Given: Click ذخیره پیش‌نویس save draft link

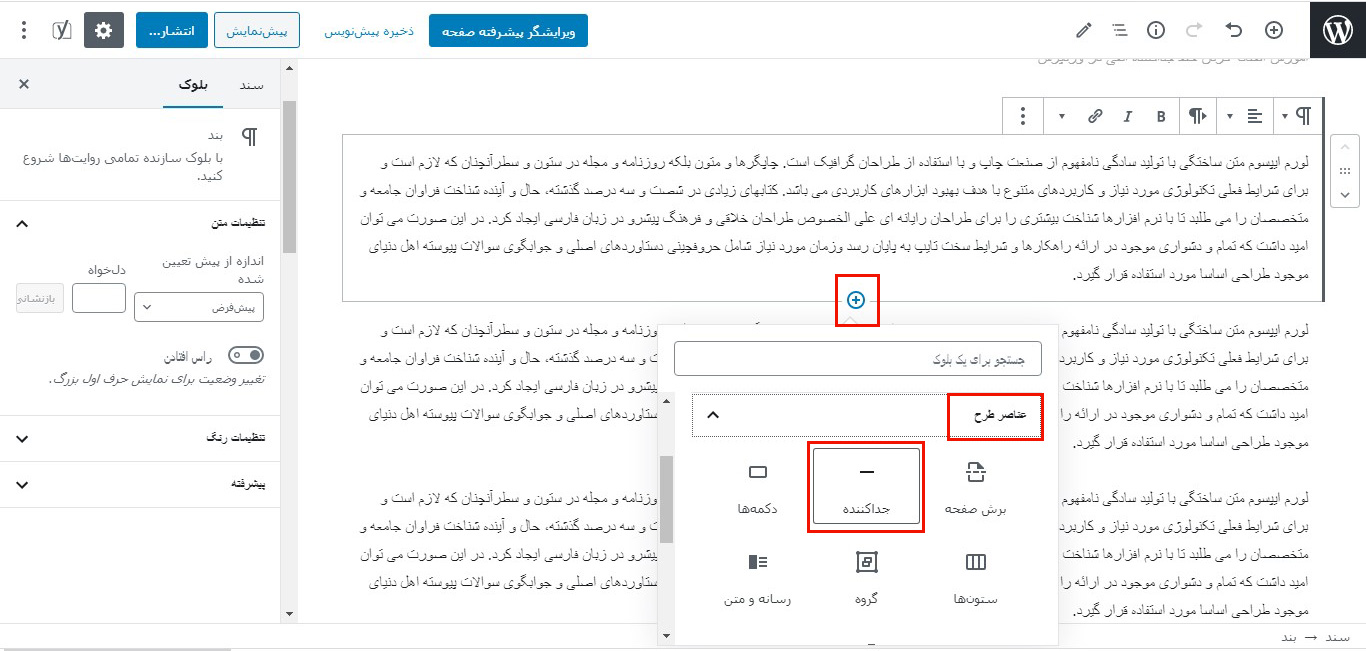Looking at the screenshot, I should tap(368, 31).
